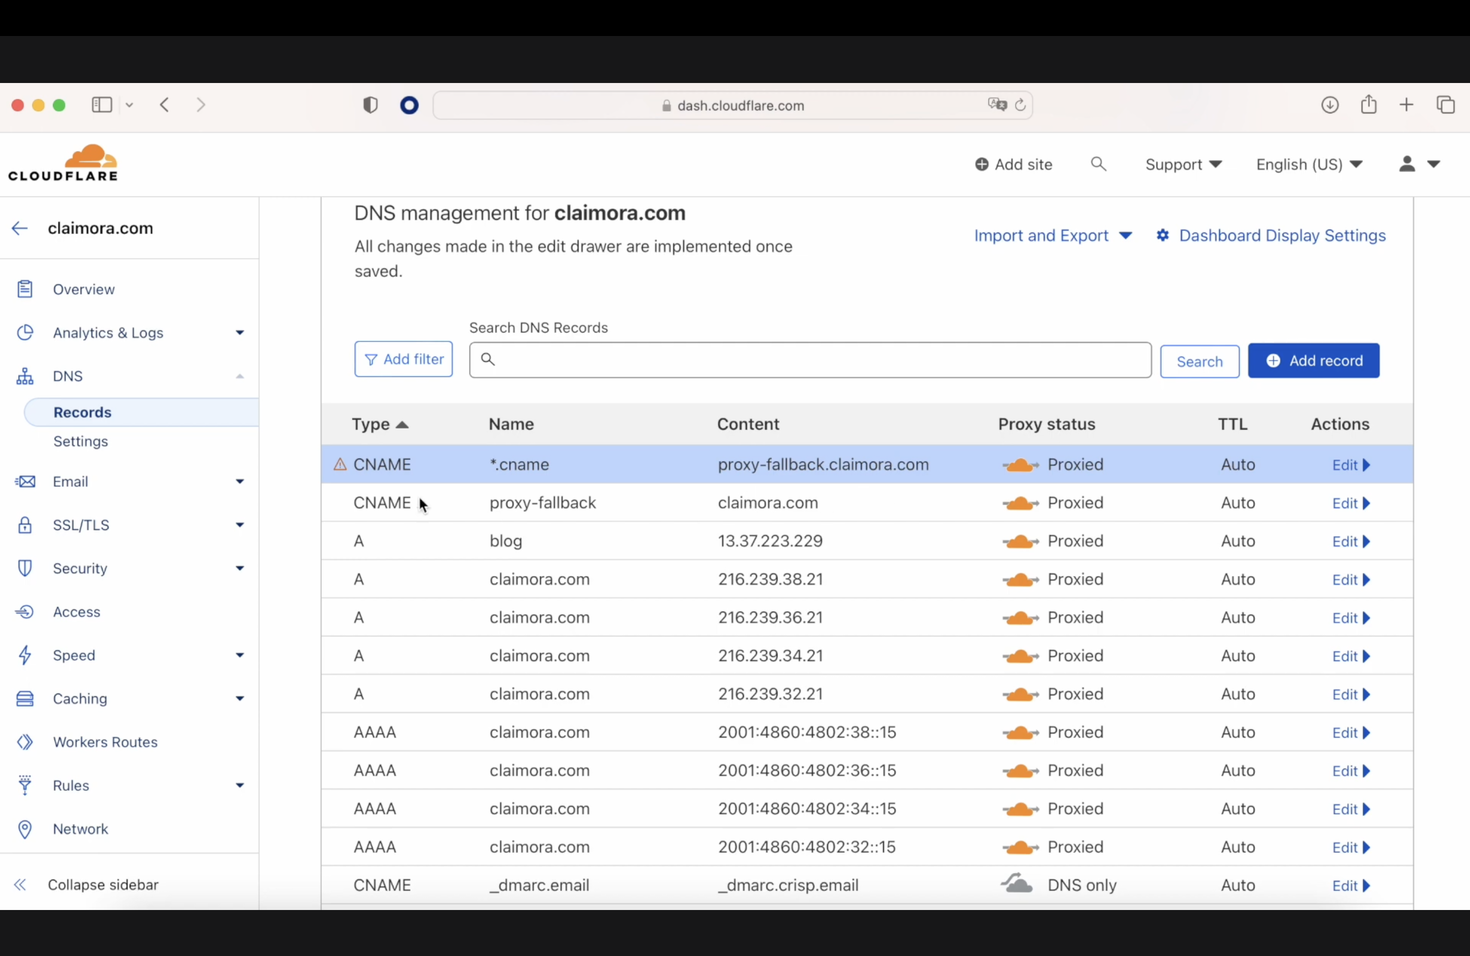Click the Search button
This screenshot has height=956, width=1470.
(x=1199, y=362)
